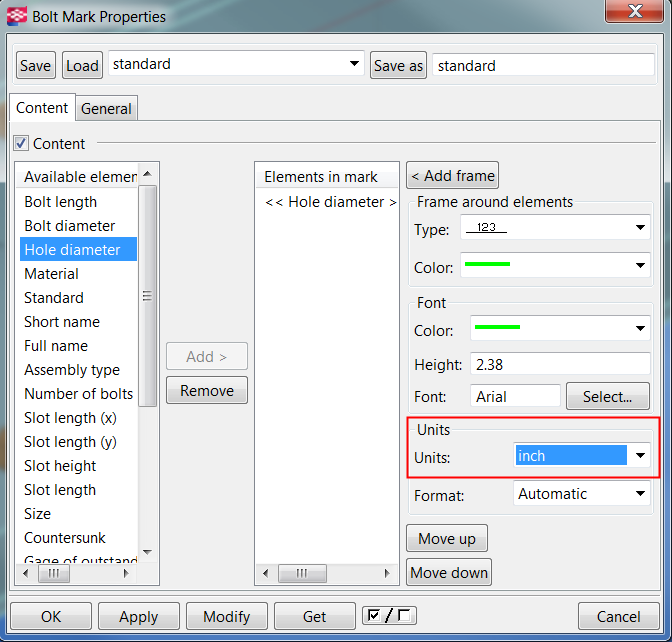Open the frame Type dropdown
Screen dimensions: 672x642
[640, 228]
